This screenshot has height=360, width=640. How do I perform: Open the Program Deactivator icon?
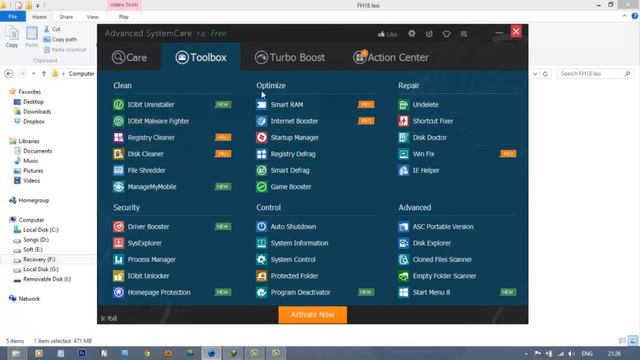pos(262,292)
